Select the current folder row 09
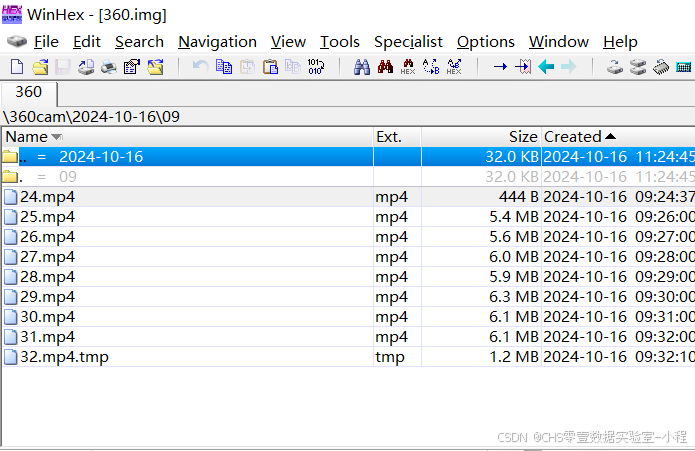Screen dimensions: 695x451 pyautogui.click(x=348, y=176)
